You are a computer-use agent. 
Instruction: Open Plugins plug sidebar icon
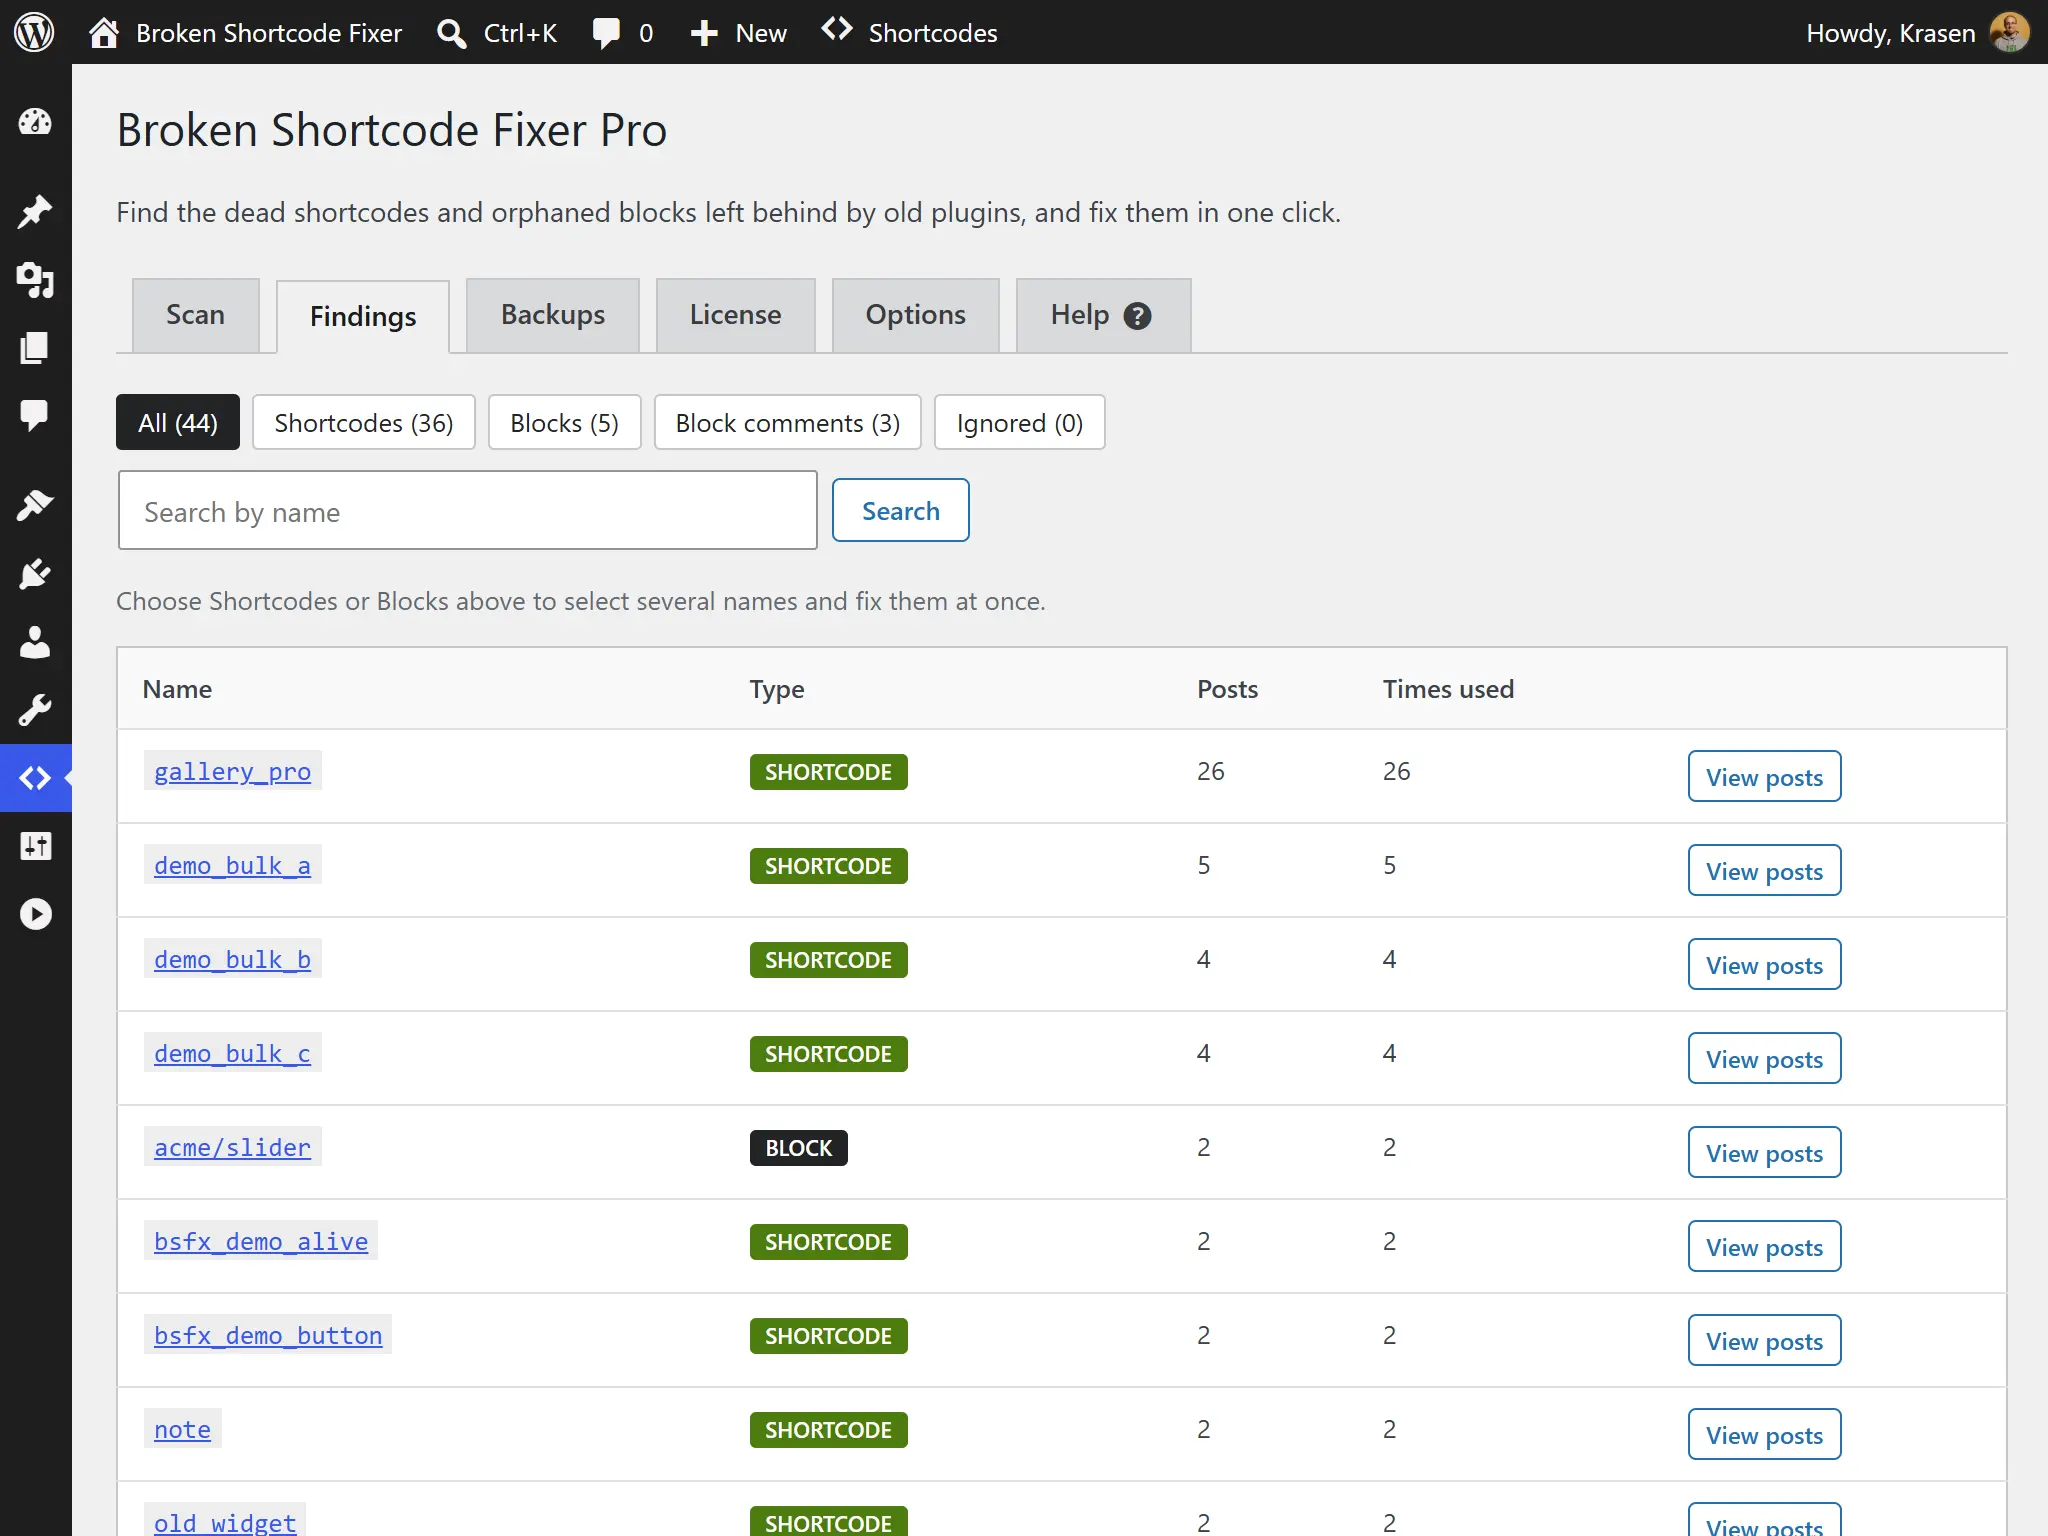[35, 574]
